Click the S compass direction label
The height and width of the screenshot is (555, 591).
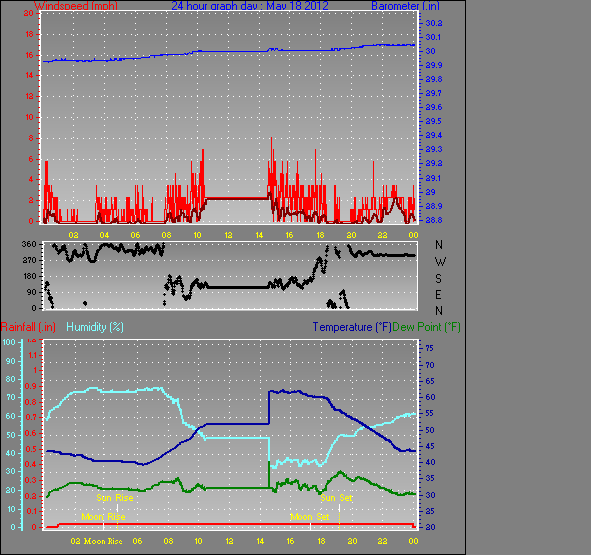438,278
